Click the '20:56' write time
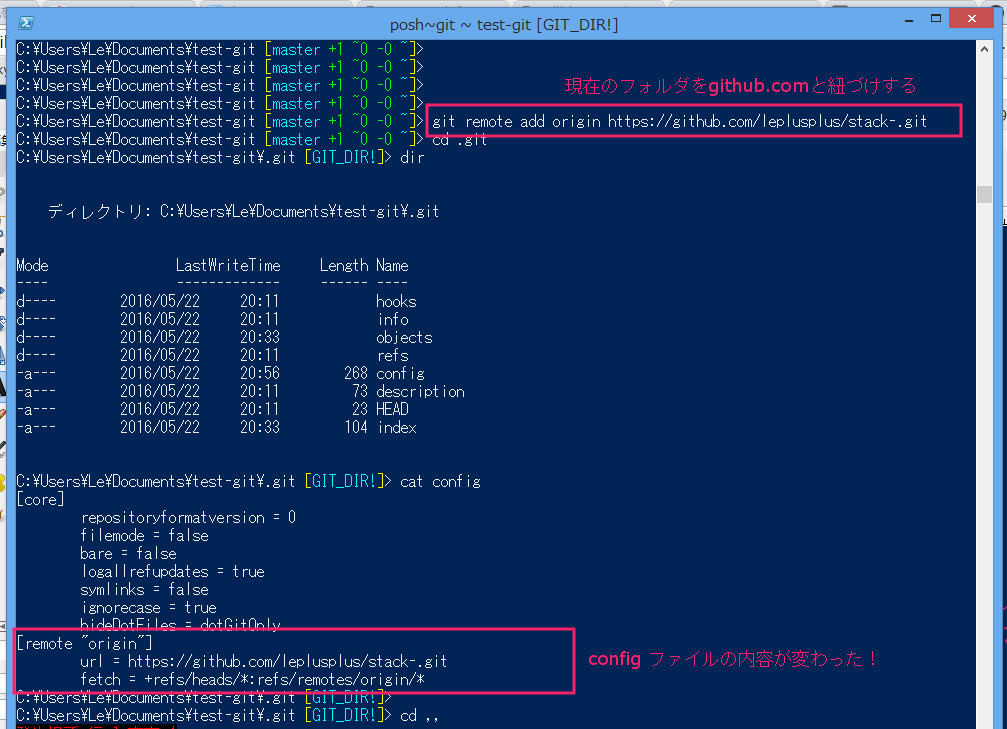Image resolution: width=1007 pixels, height=729 pixels. coord(259,373)
